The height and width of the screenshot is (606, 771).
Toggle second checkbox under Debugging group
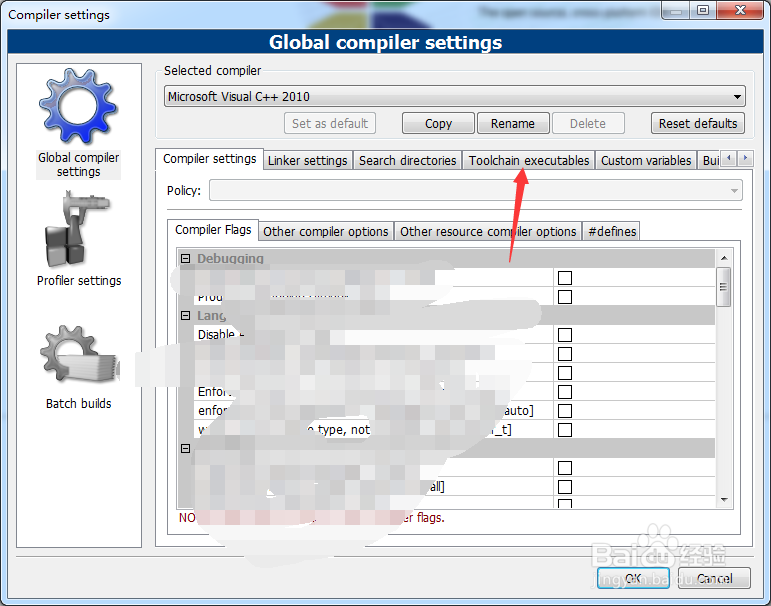565,297
